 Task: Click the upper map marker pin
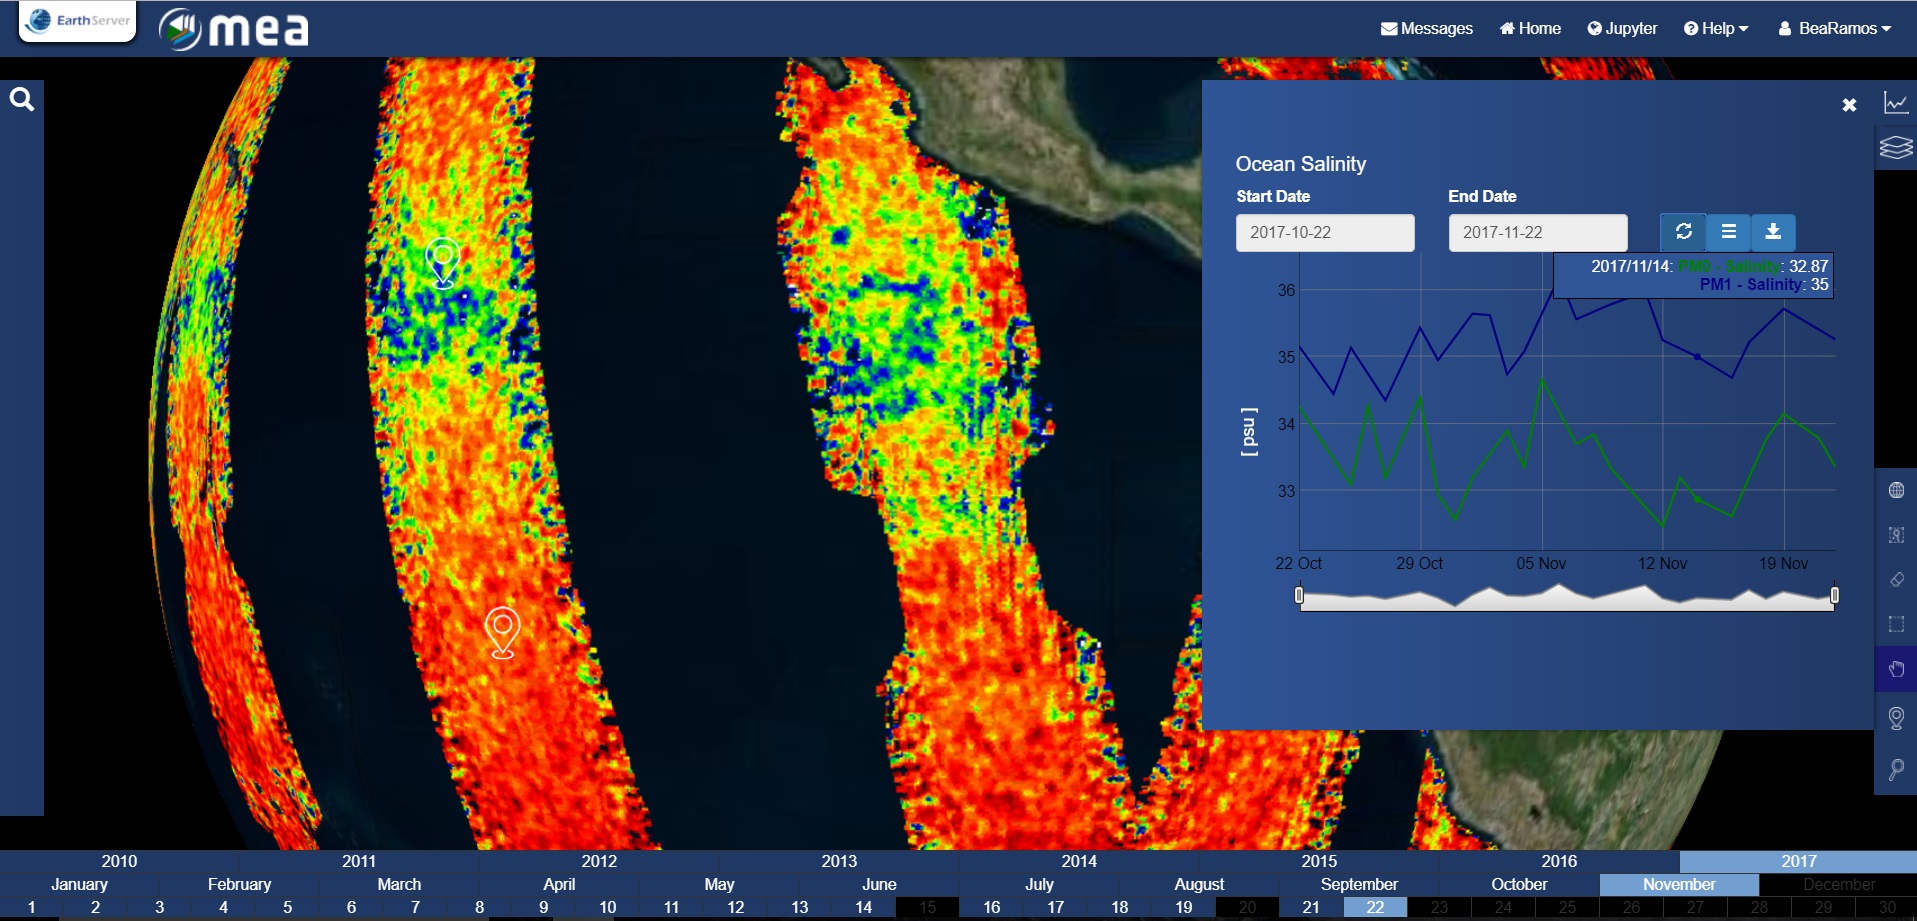[x=443, y=262]
